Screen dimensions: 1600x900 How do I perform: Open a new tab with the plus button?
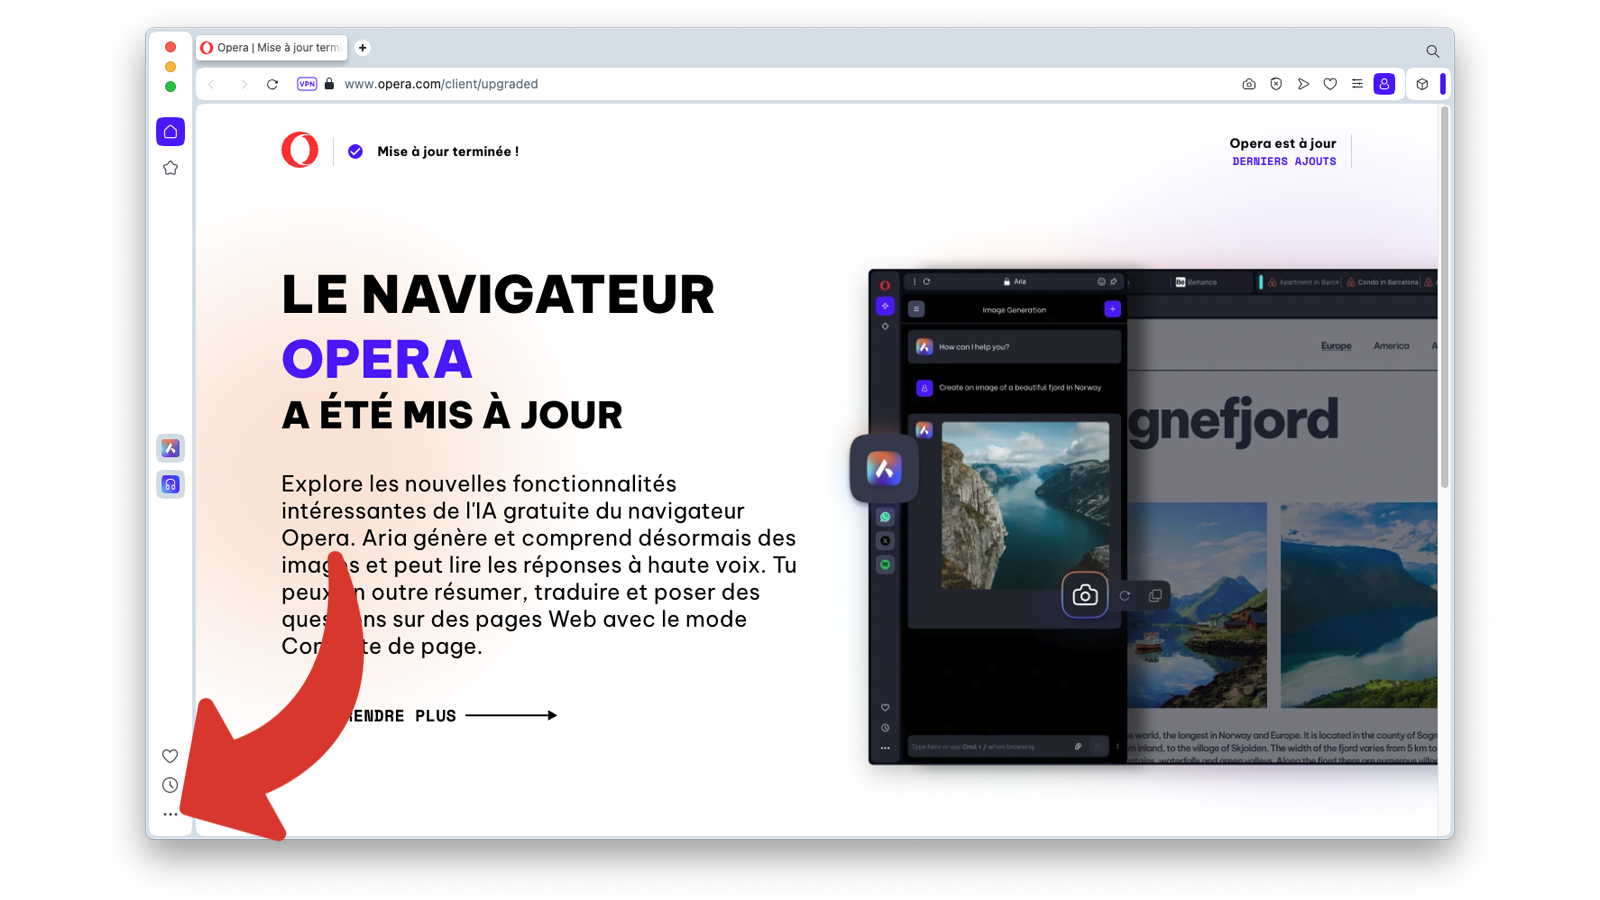pyautogui.click(x=363, y=47)
